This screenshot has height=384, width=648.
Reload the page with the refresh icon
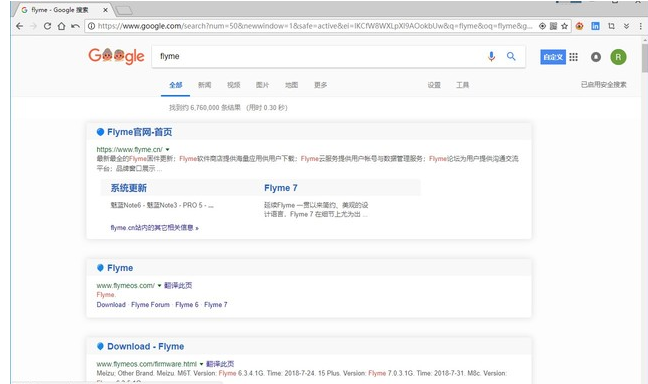[x=48, y=26]
